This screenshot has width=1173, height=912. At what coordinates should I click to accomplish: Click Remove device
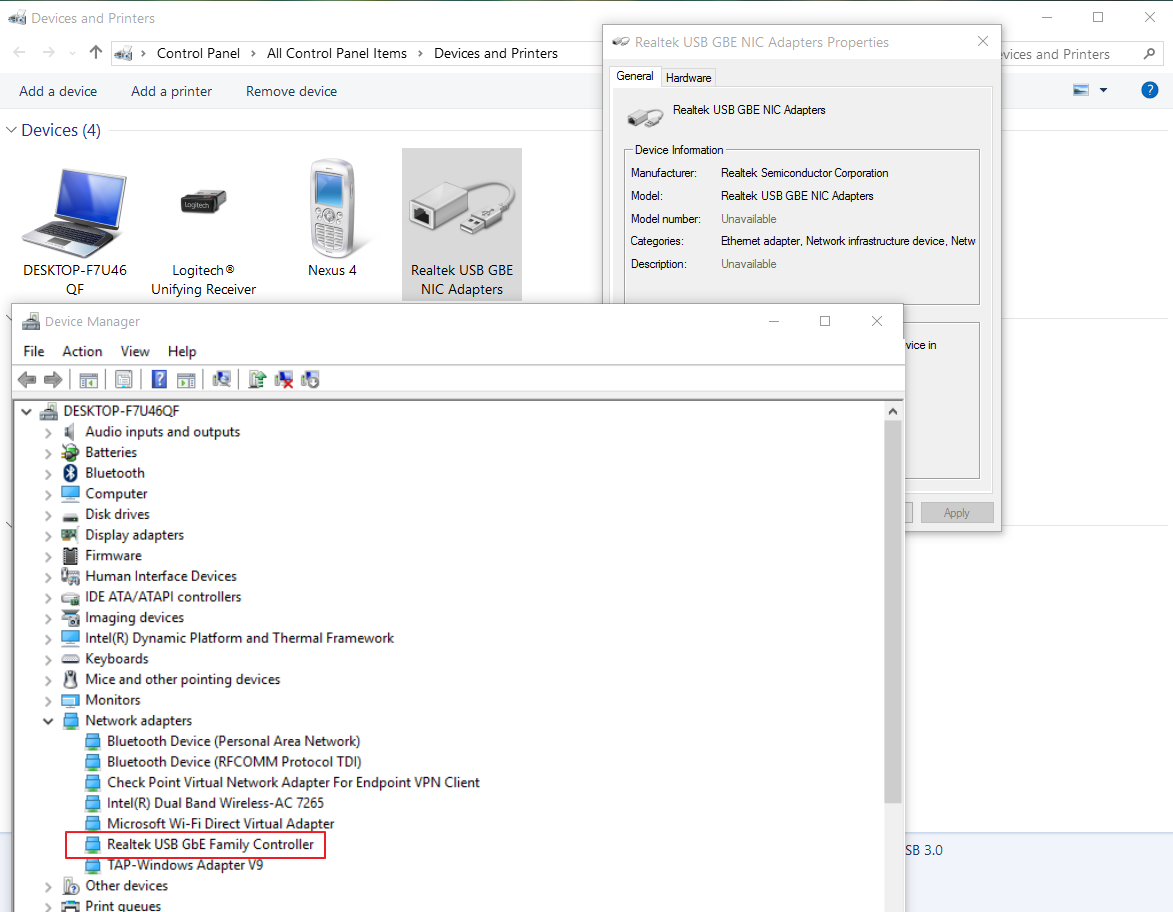(x=291, y=91)
